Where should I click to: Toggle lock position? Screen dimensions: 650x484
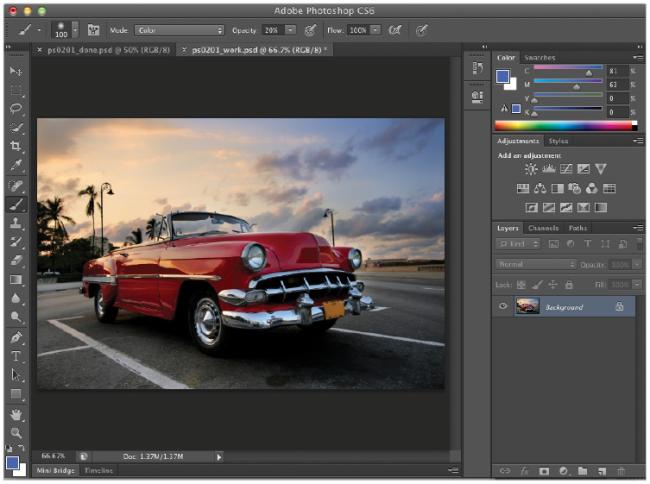click(553, 285)
